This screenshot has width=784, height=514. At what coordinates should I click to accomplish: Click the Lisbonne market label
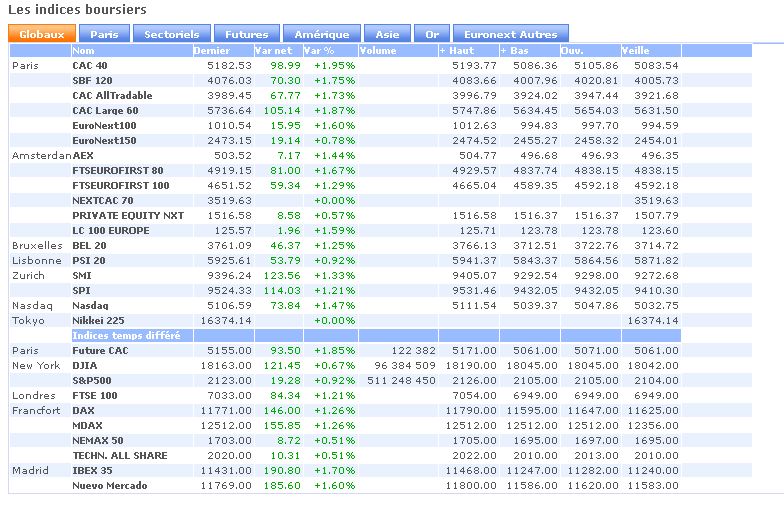click(36, 260)
